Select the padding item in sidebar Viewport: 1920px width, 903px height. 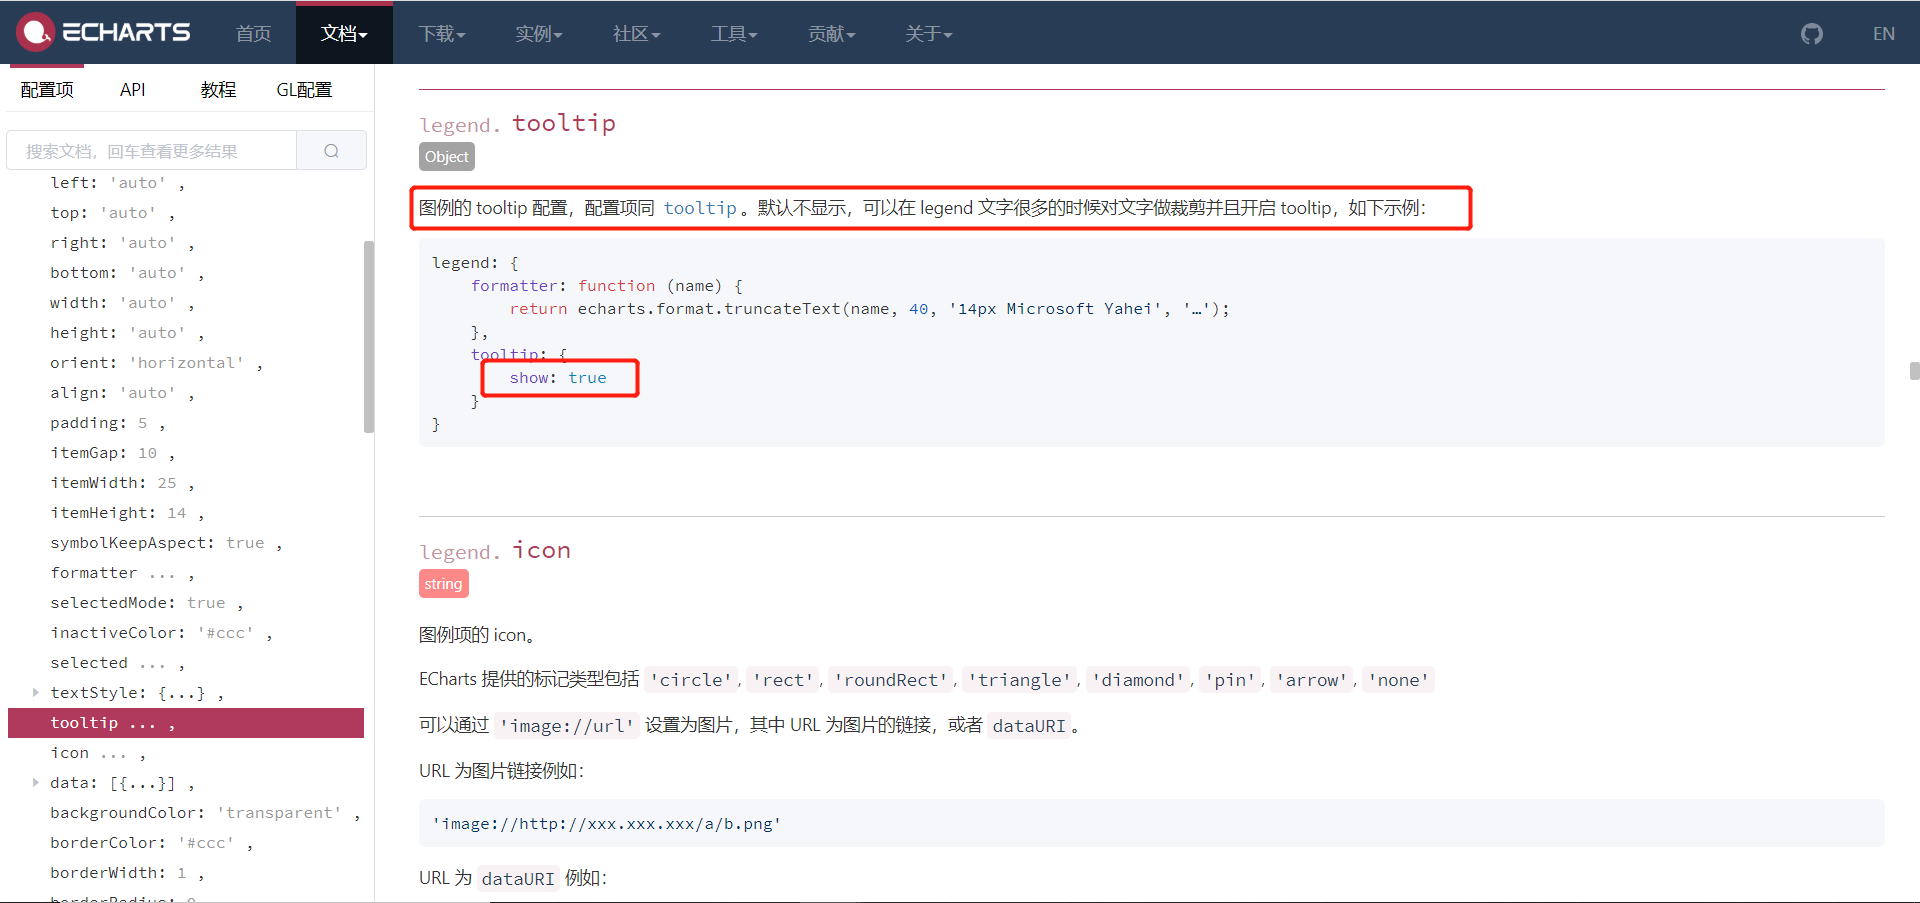[108, 423]
